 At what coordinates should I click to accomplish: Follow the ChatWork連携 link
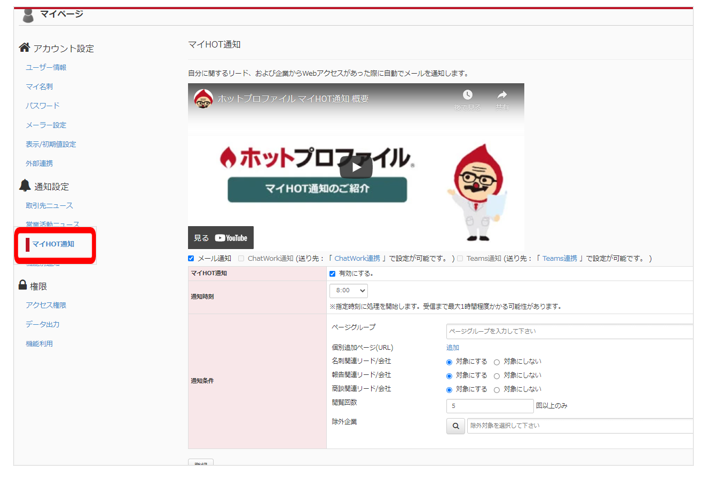pos(357,259)
